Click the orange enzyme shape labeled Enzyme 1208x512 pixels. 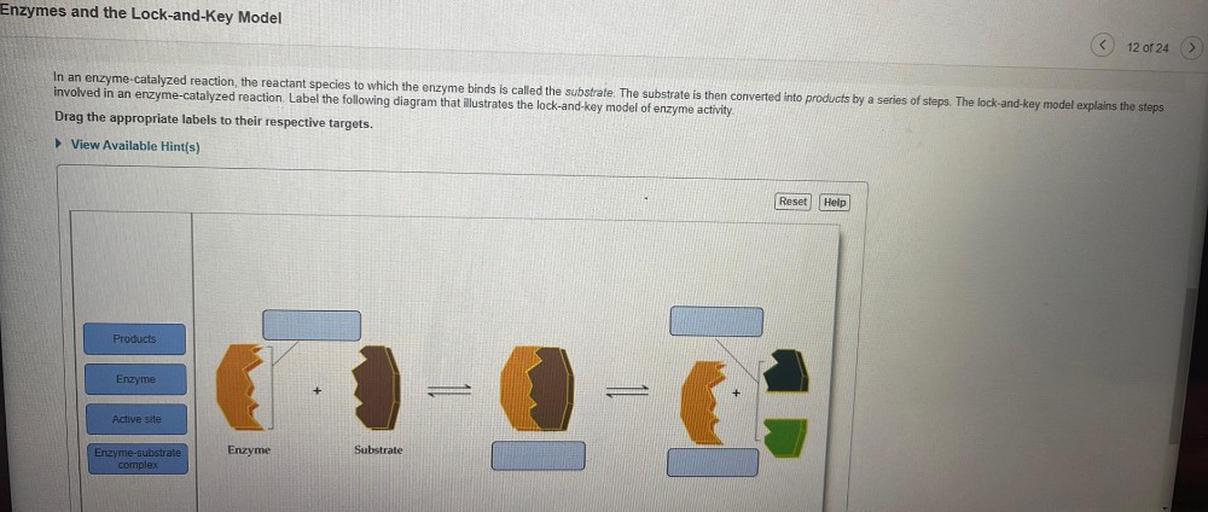244,385
